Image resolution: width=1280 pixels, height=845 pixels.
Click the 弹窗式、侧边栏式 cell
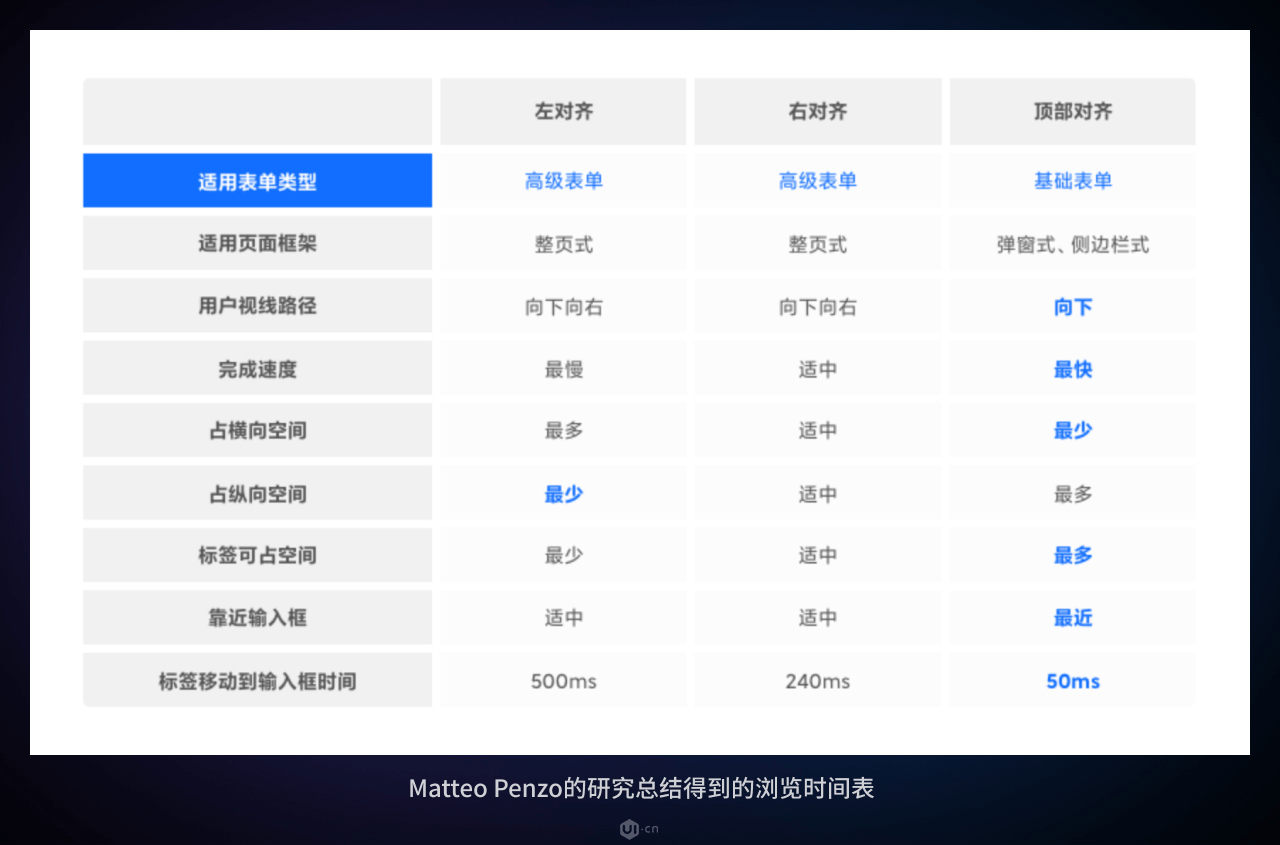click(x=1073, y=244)
